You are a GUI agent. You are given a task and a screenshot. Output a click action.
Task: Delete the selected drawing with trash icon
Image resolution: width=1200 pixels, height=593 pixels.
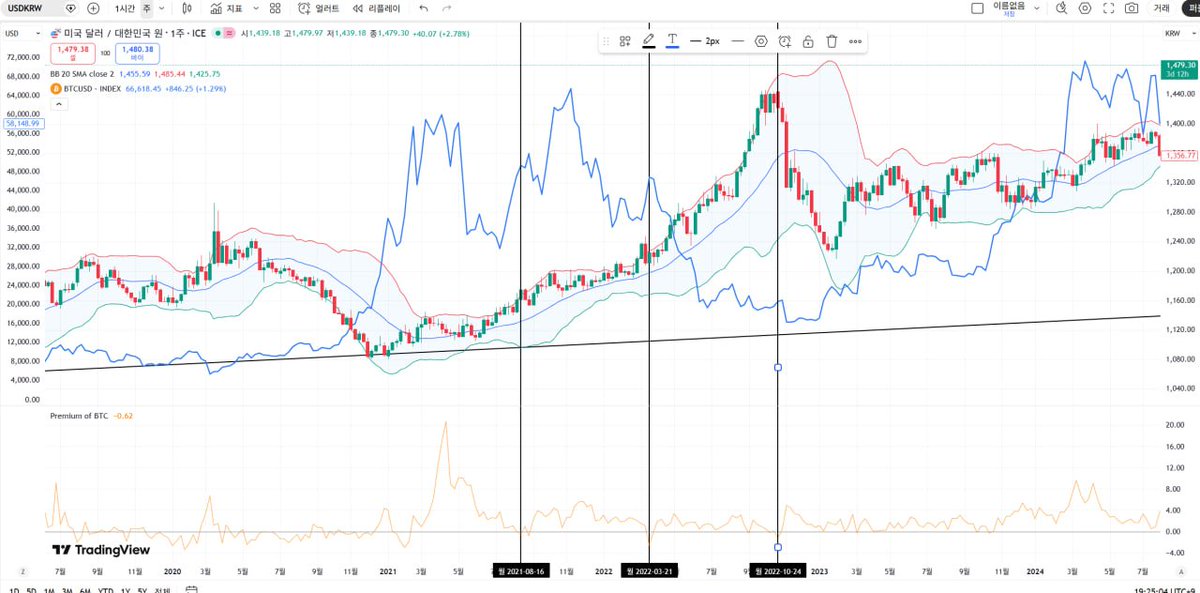click(x=831, y=42)
